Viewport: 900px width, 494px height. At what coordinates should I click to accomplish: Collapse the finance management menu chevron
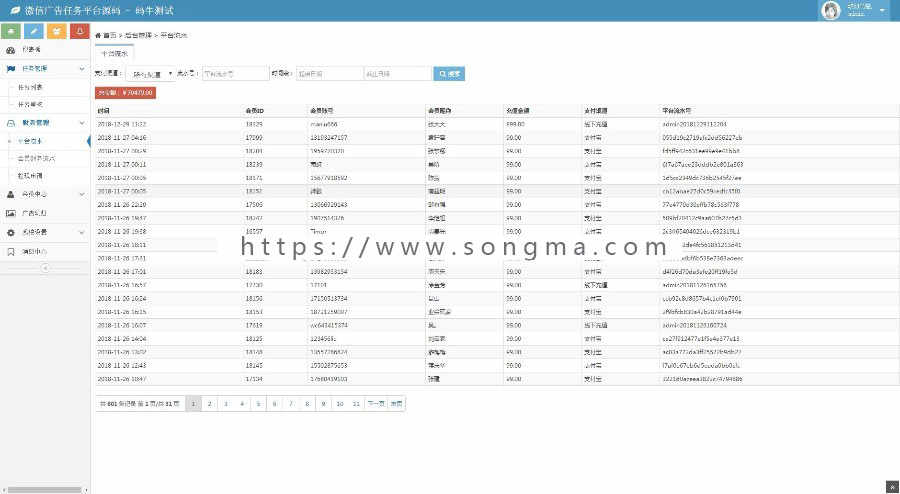[82, 123]
